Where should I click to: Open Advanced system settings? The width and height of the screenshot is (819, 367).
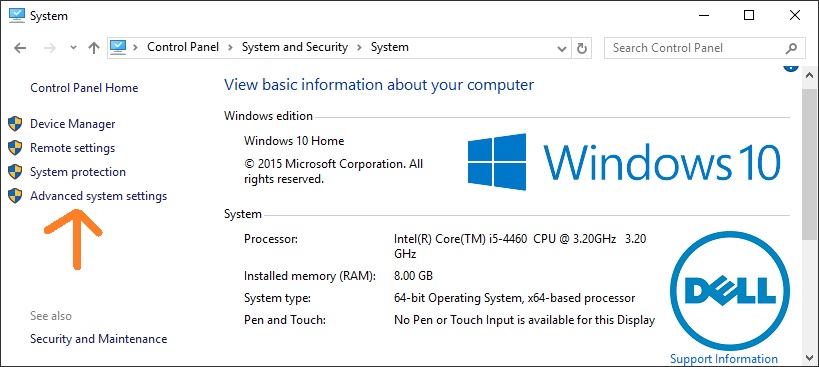pos(99,196)
